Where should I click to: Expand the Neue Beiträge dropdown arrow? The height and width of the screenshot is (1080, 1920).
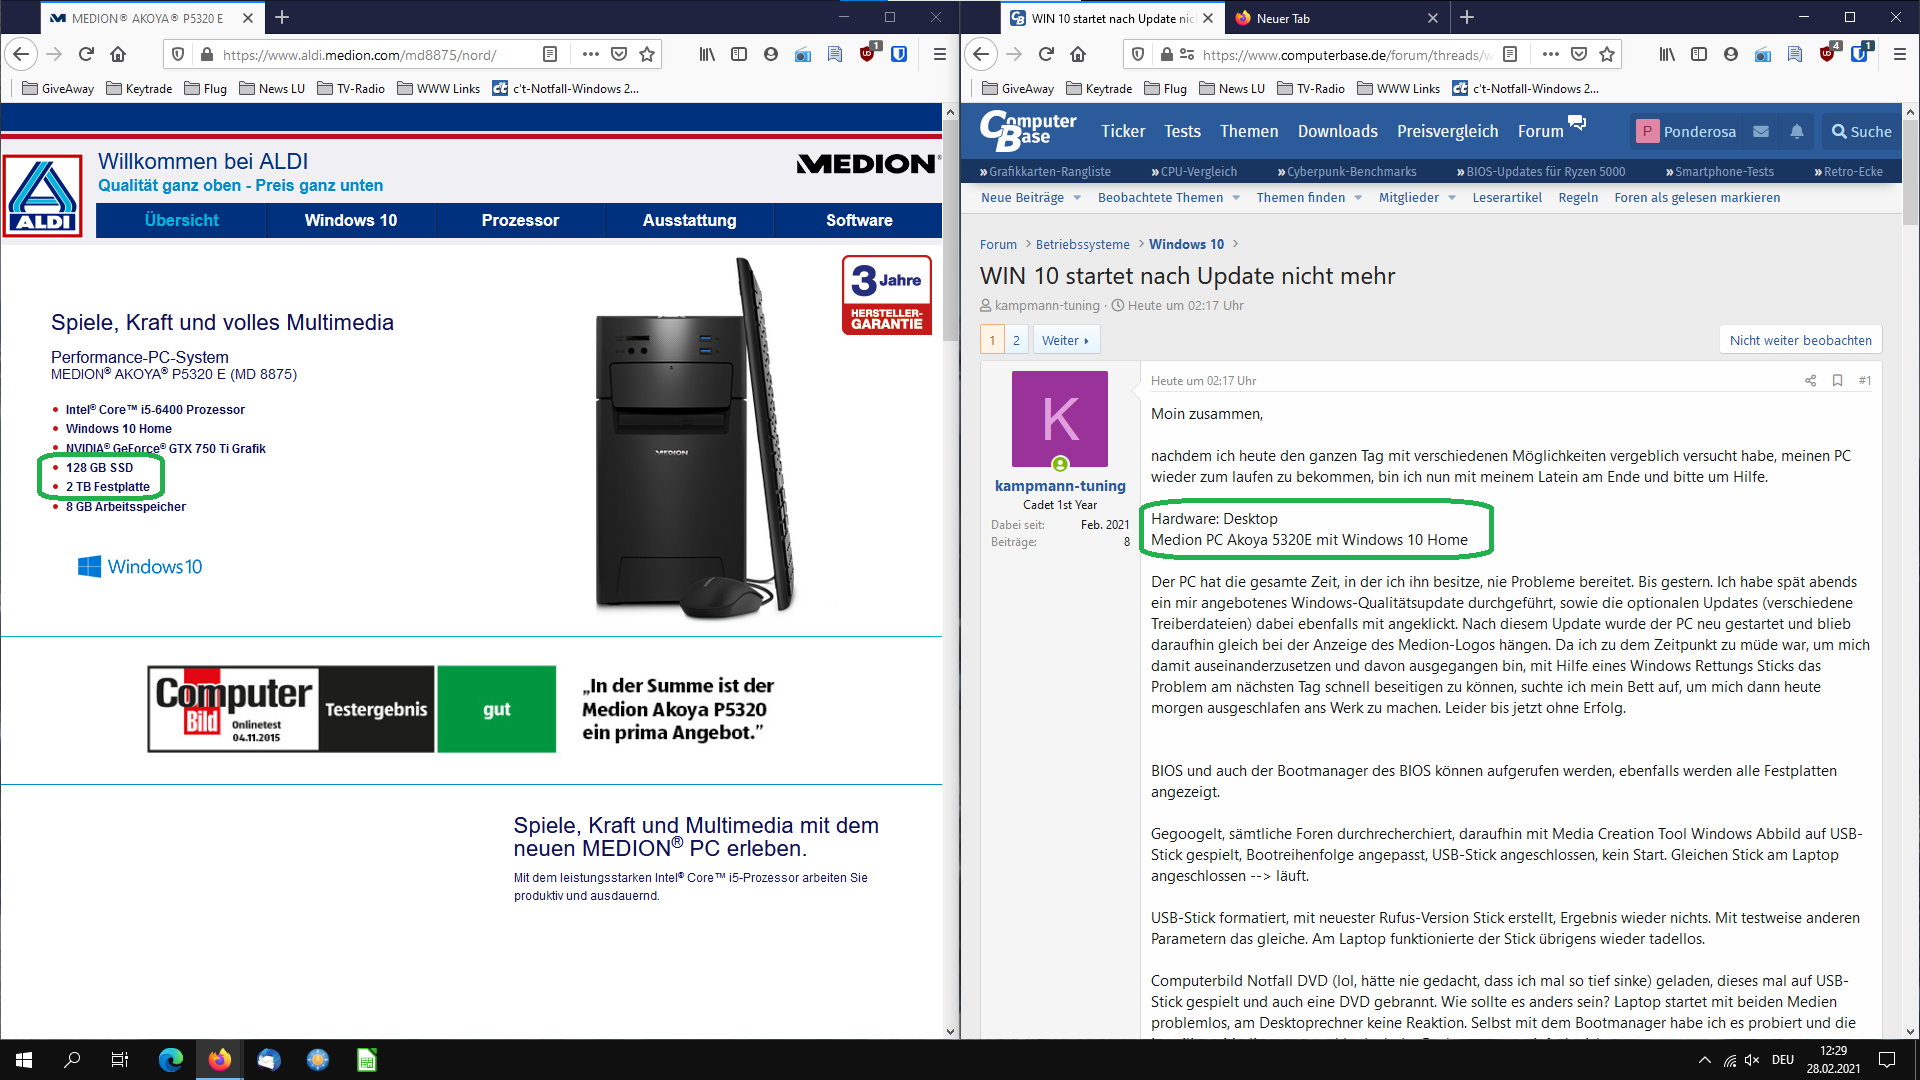(1077, 198)
